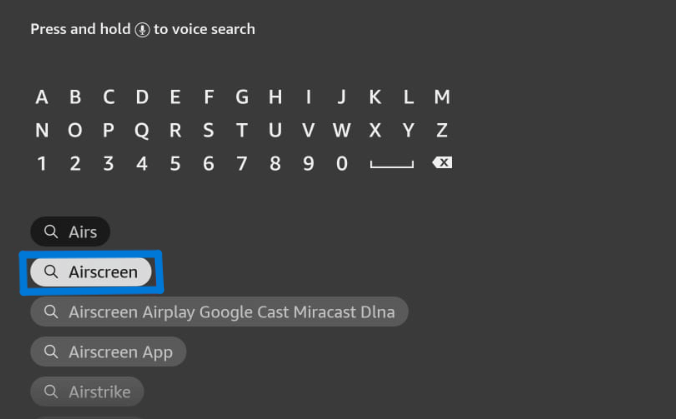Screen dimensions: 676x419
Task: Tap the letter M key
Action: pyautogui.click(x=442, y=97)
